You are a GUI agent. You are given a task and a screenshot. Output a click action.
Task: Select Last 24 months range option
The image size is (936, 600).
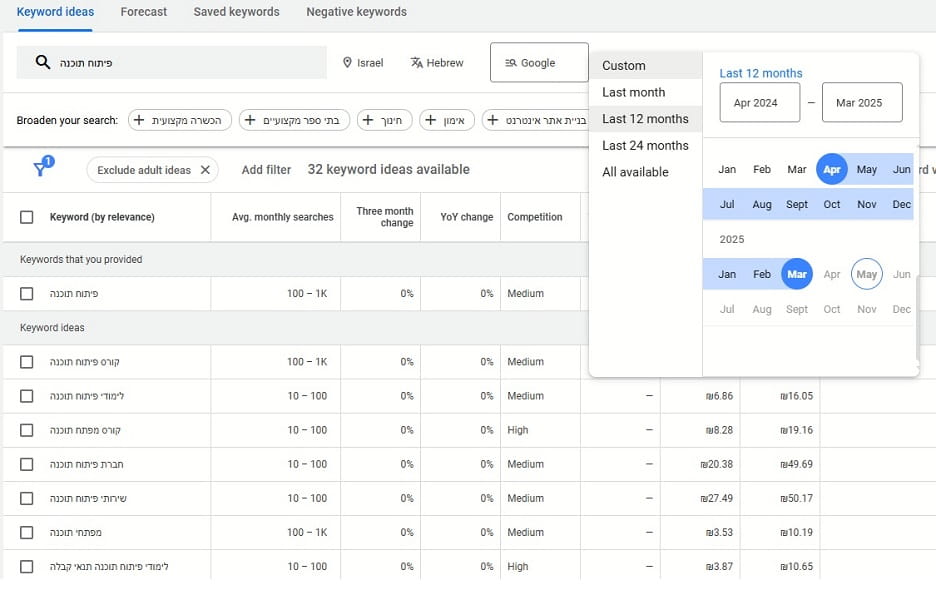(x=645, y=146)
